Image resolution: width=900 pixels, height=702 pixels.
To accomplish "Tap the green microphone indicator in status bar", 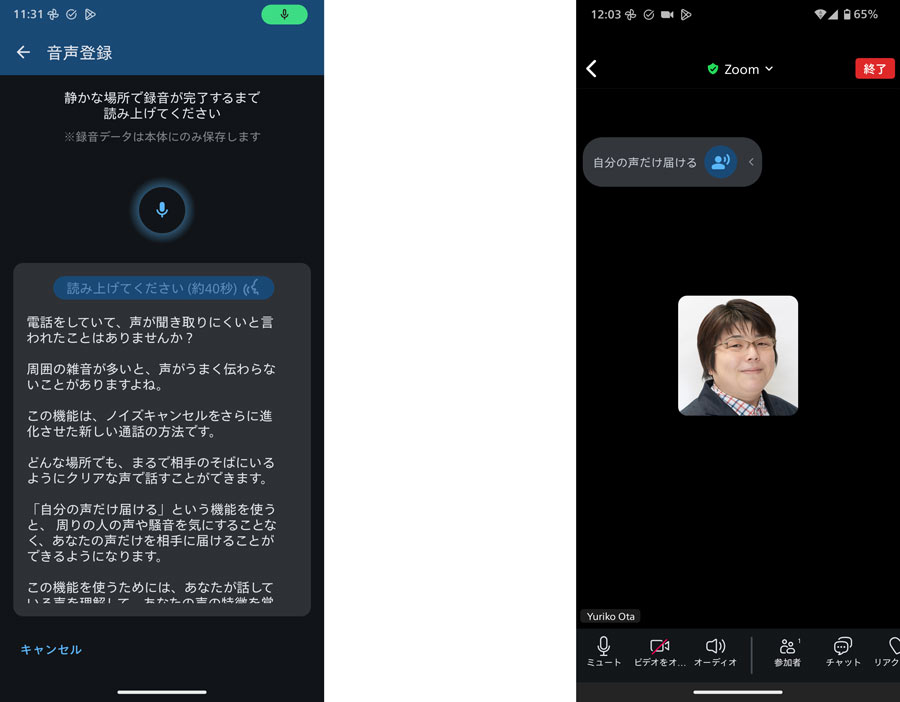I will click(x=284, y=15).
